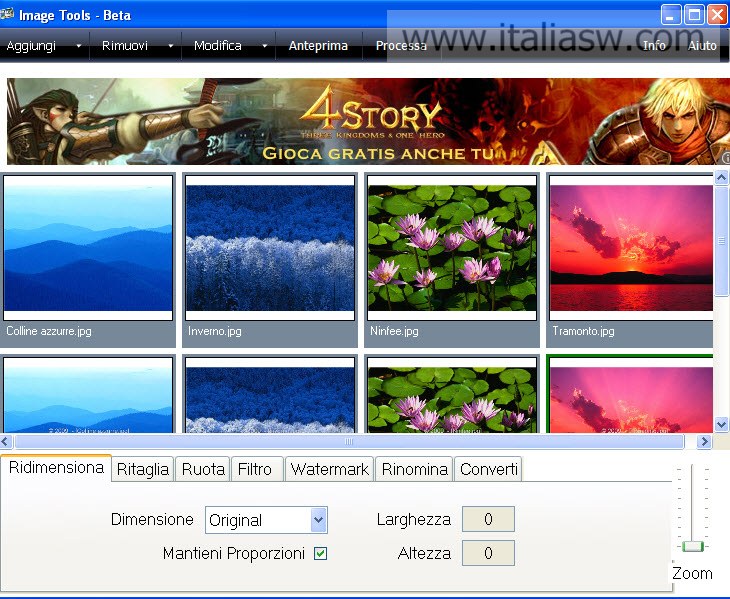Select the green-bordered sunset thumbnail in second row
Viewport: 730px width, 599px height.
pyautogui.click(x=630, y=395)
